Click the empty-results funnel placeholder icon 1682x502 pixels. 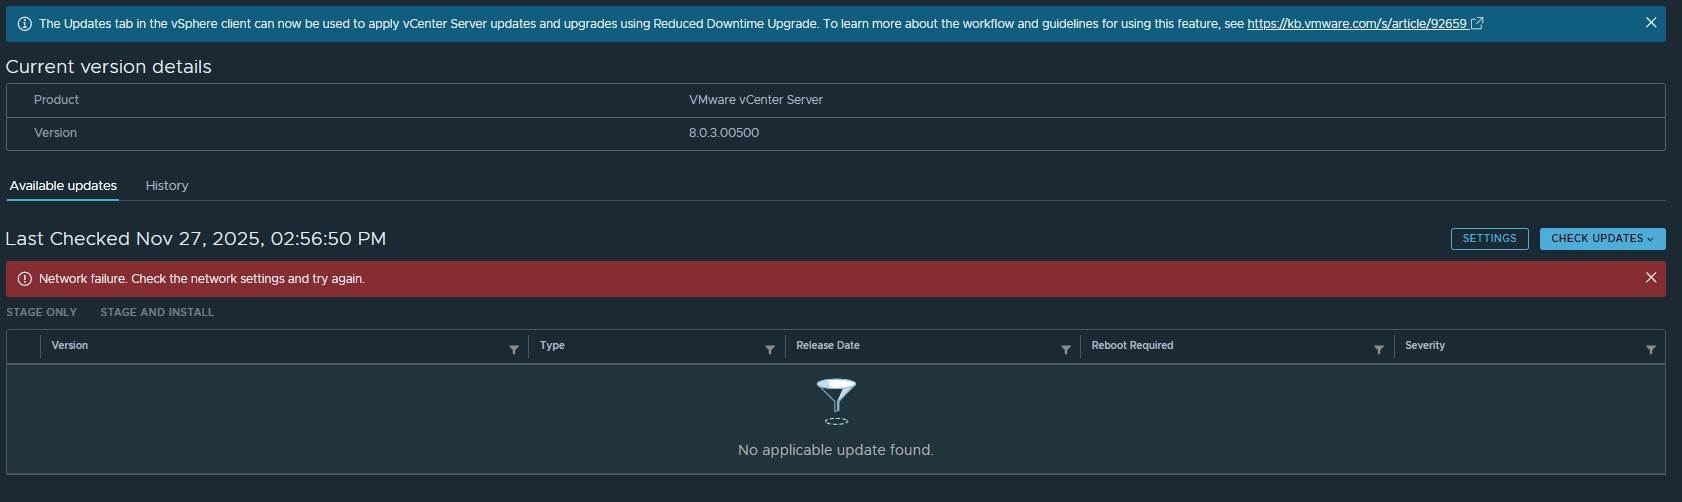[836, 400]
